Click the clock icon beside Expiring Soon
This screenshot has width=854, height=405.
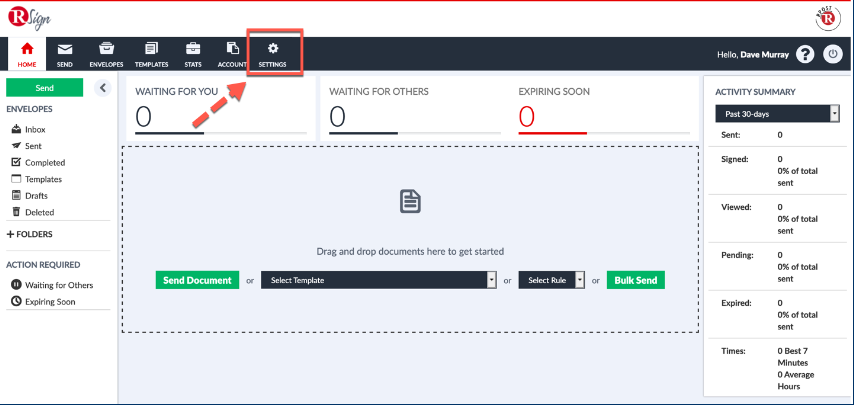point(16,301)
